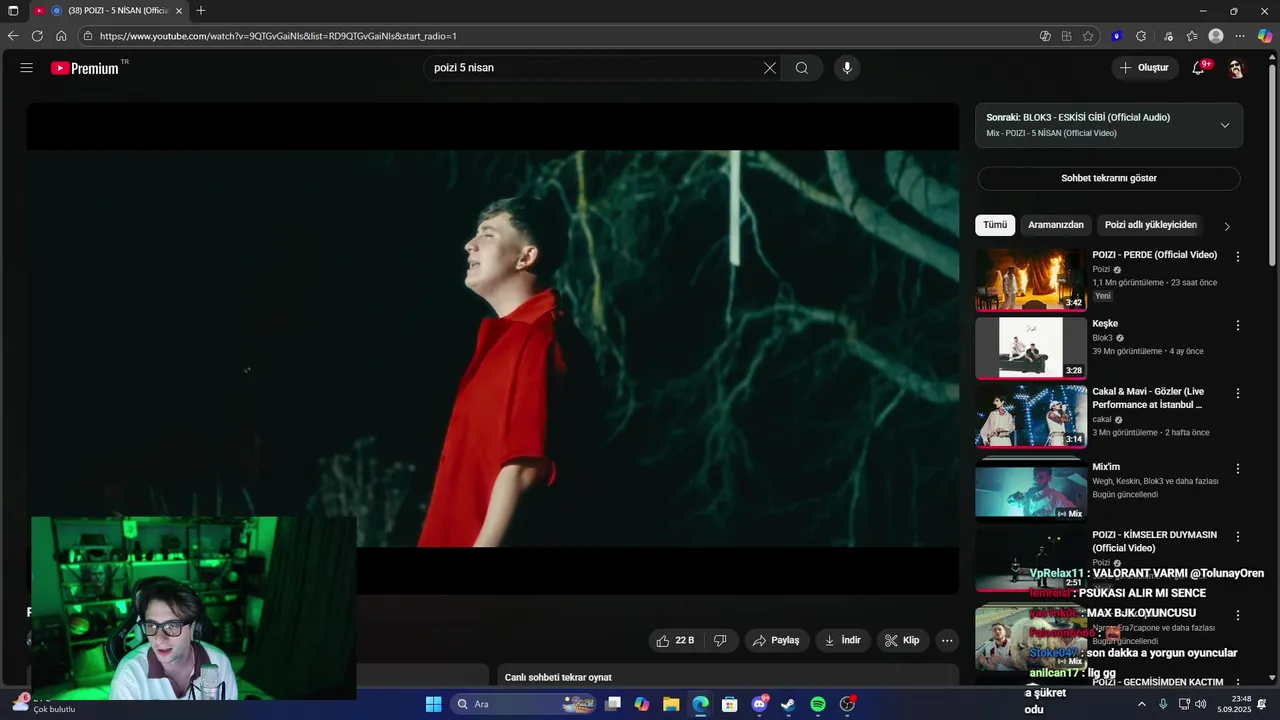Open File Explorer from taskbar
This screenshot has height=720, width=1280.
pos(671,704)
